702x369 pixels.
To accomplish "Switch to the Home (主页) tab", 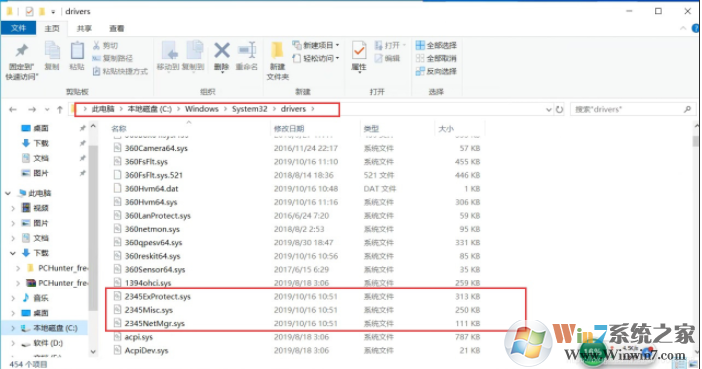I will pos(52,28).
